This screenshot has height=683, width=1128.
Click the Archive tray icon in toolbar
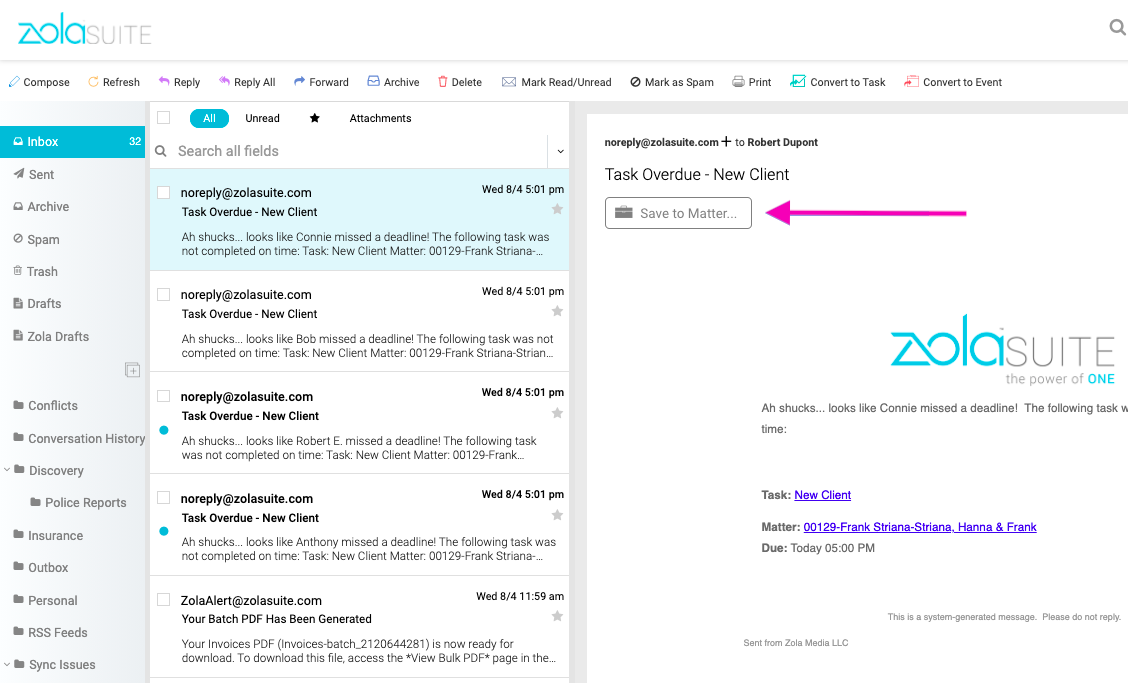pyautogui.click(x=373, y=81)
